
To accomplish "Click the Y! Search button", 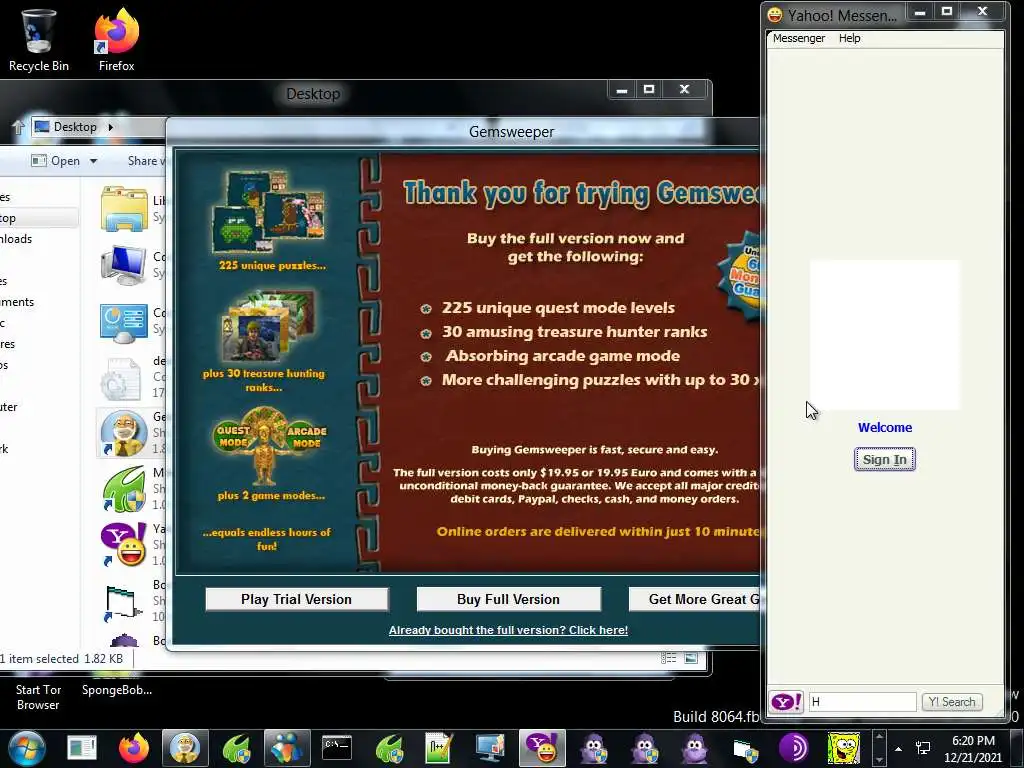I will tap(952, 702).
